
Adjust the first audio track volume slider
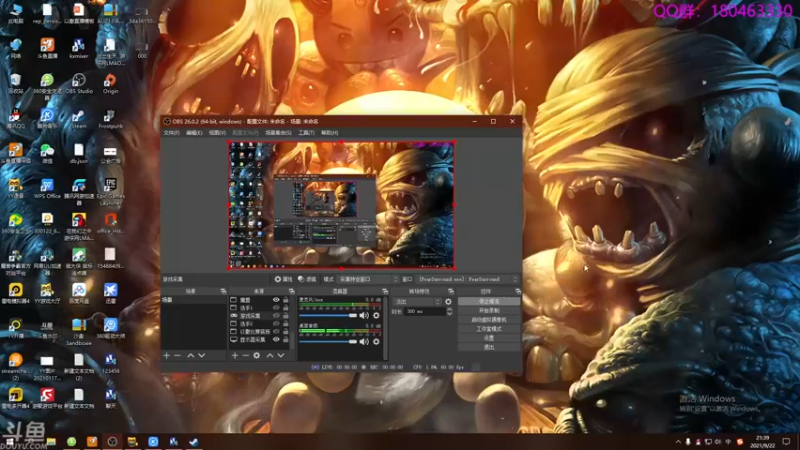pyautogui.click(x=328, y=316)
